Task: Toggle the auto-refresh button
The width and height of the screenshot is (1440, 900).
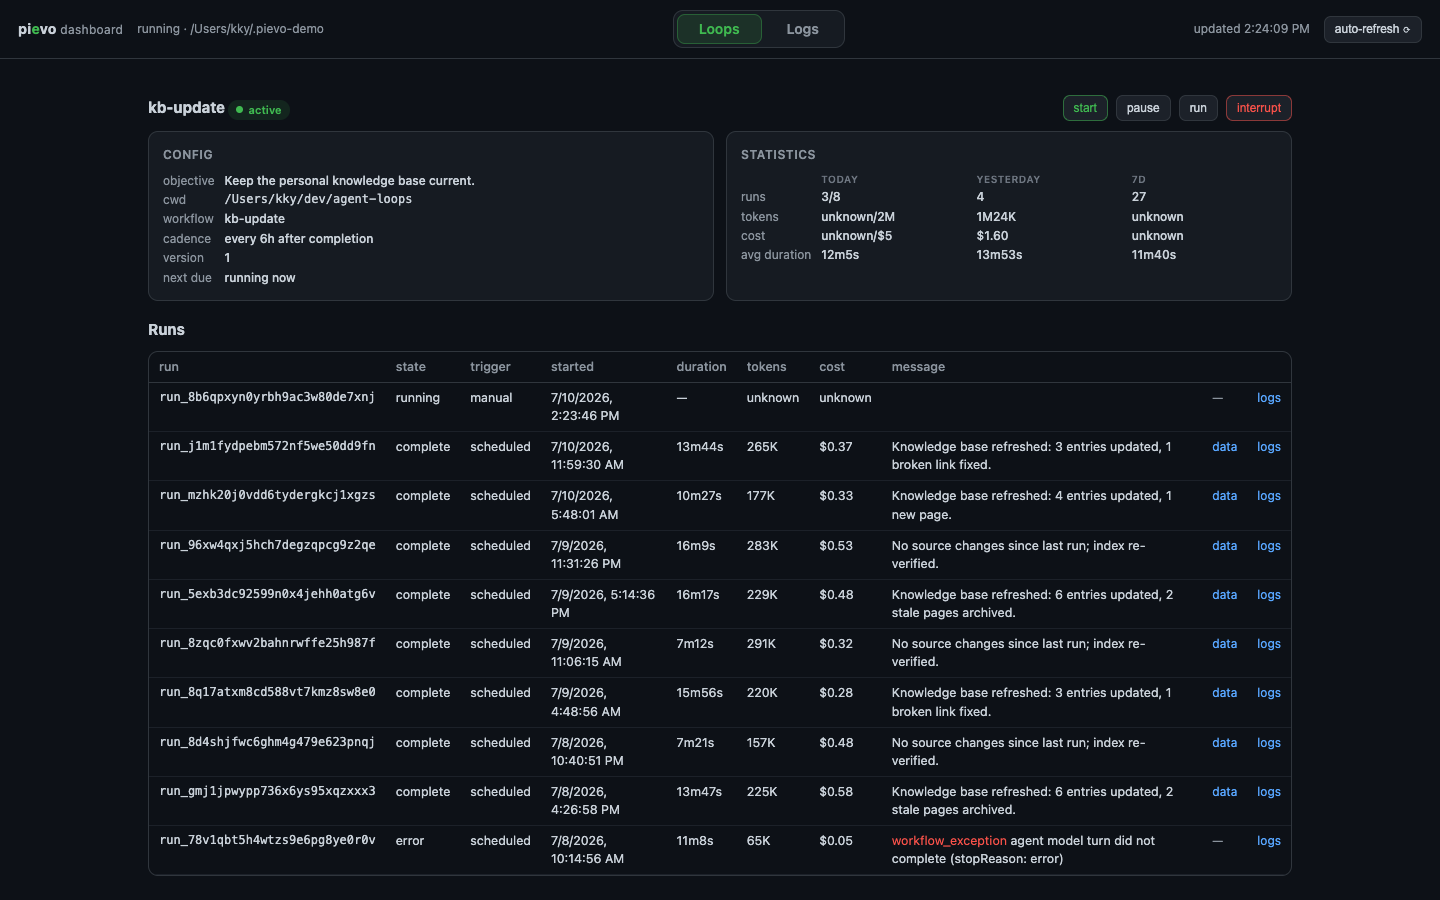Action: pos(1372,29)
